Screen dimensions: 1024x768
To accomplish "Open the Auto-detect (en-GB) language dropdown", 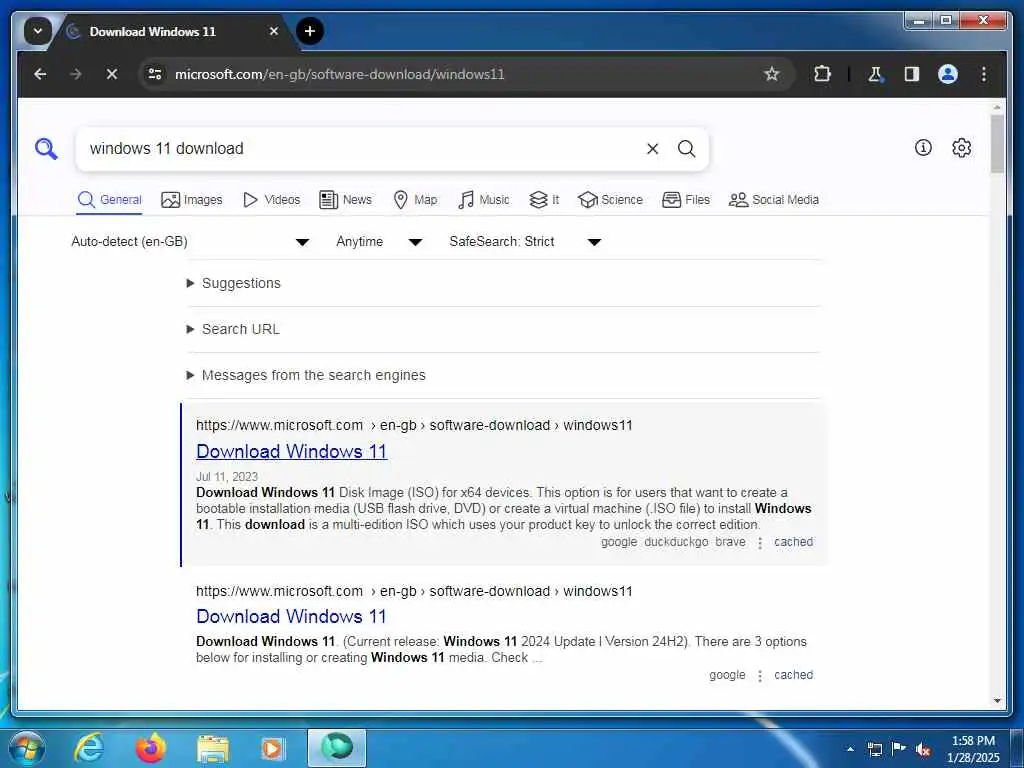I will [x=189, y=242].
